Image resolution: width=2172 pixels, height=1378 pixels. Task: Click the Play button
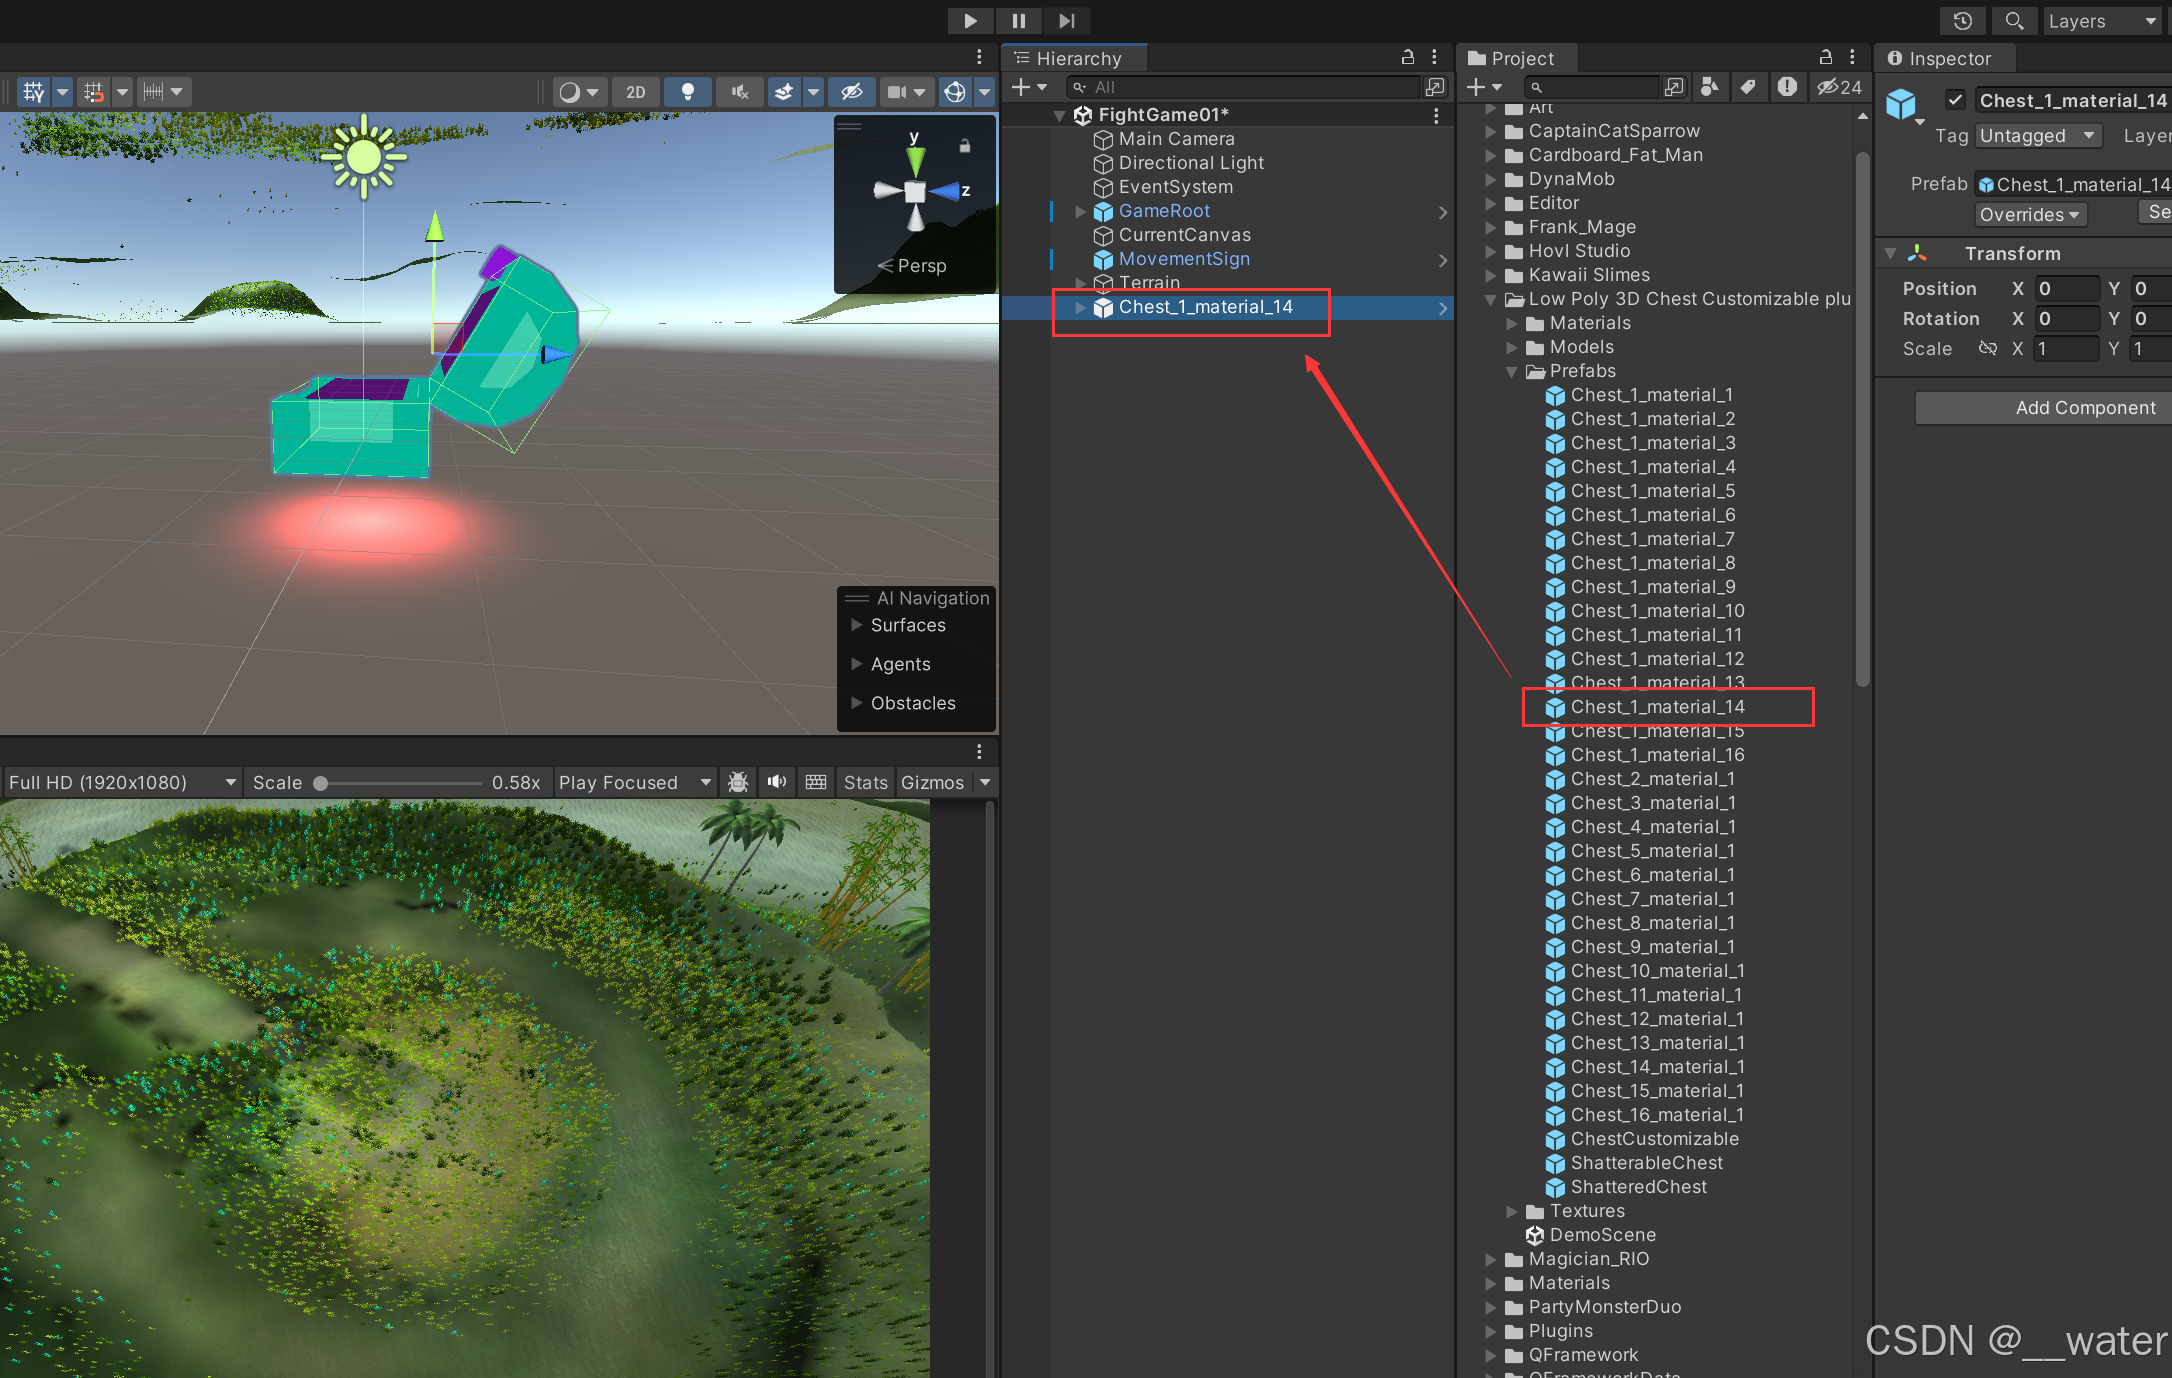point(970,20)
